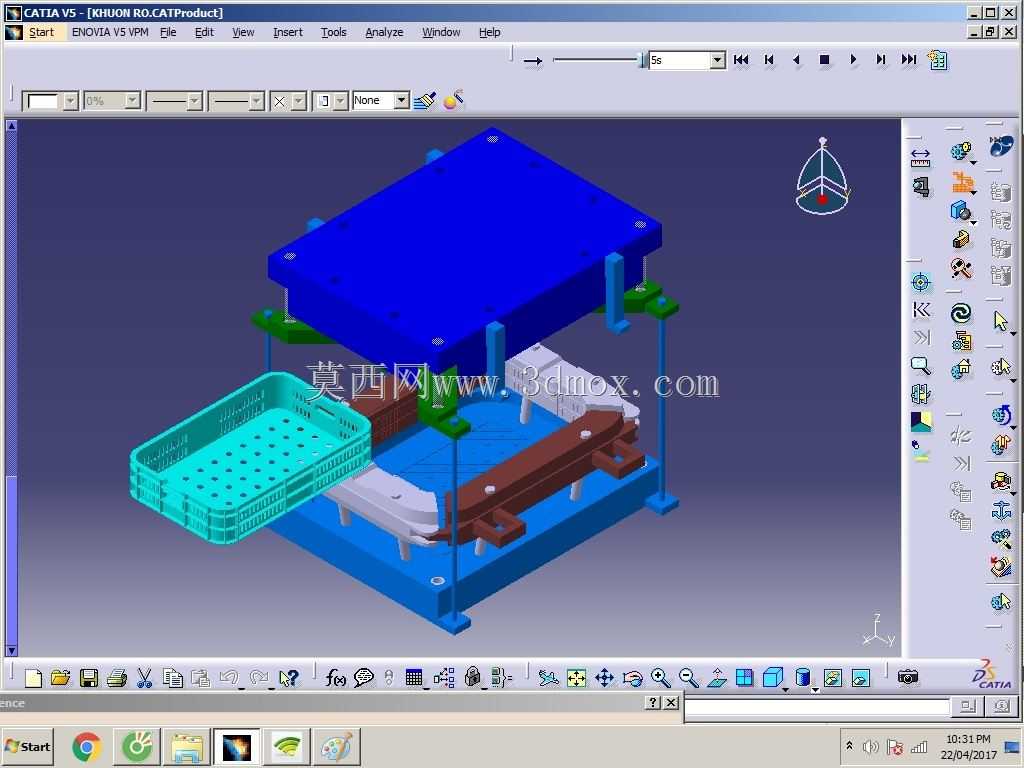
Task: Open the Start menu in CATIA
Action: [41, 32]
